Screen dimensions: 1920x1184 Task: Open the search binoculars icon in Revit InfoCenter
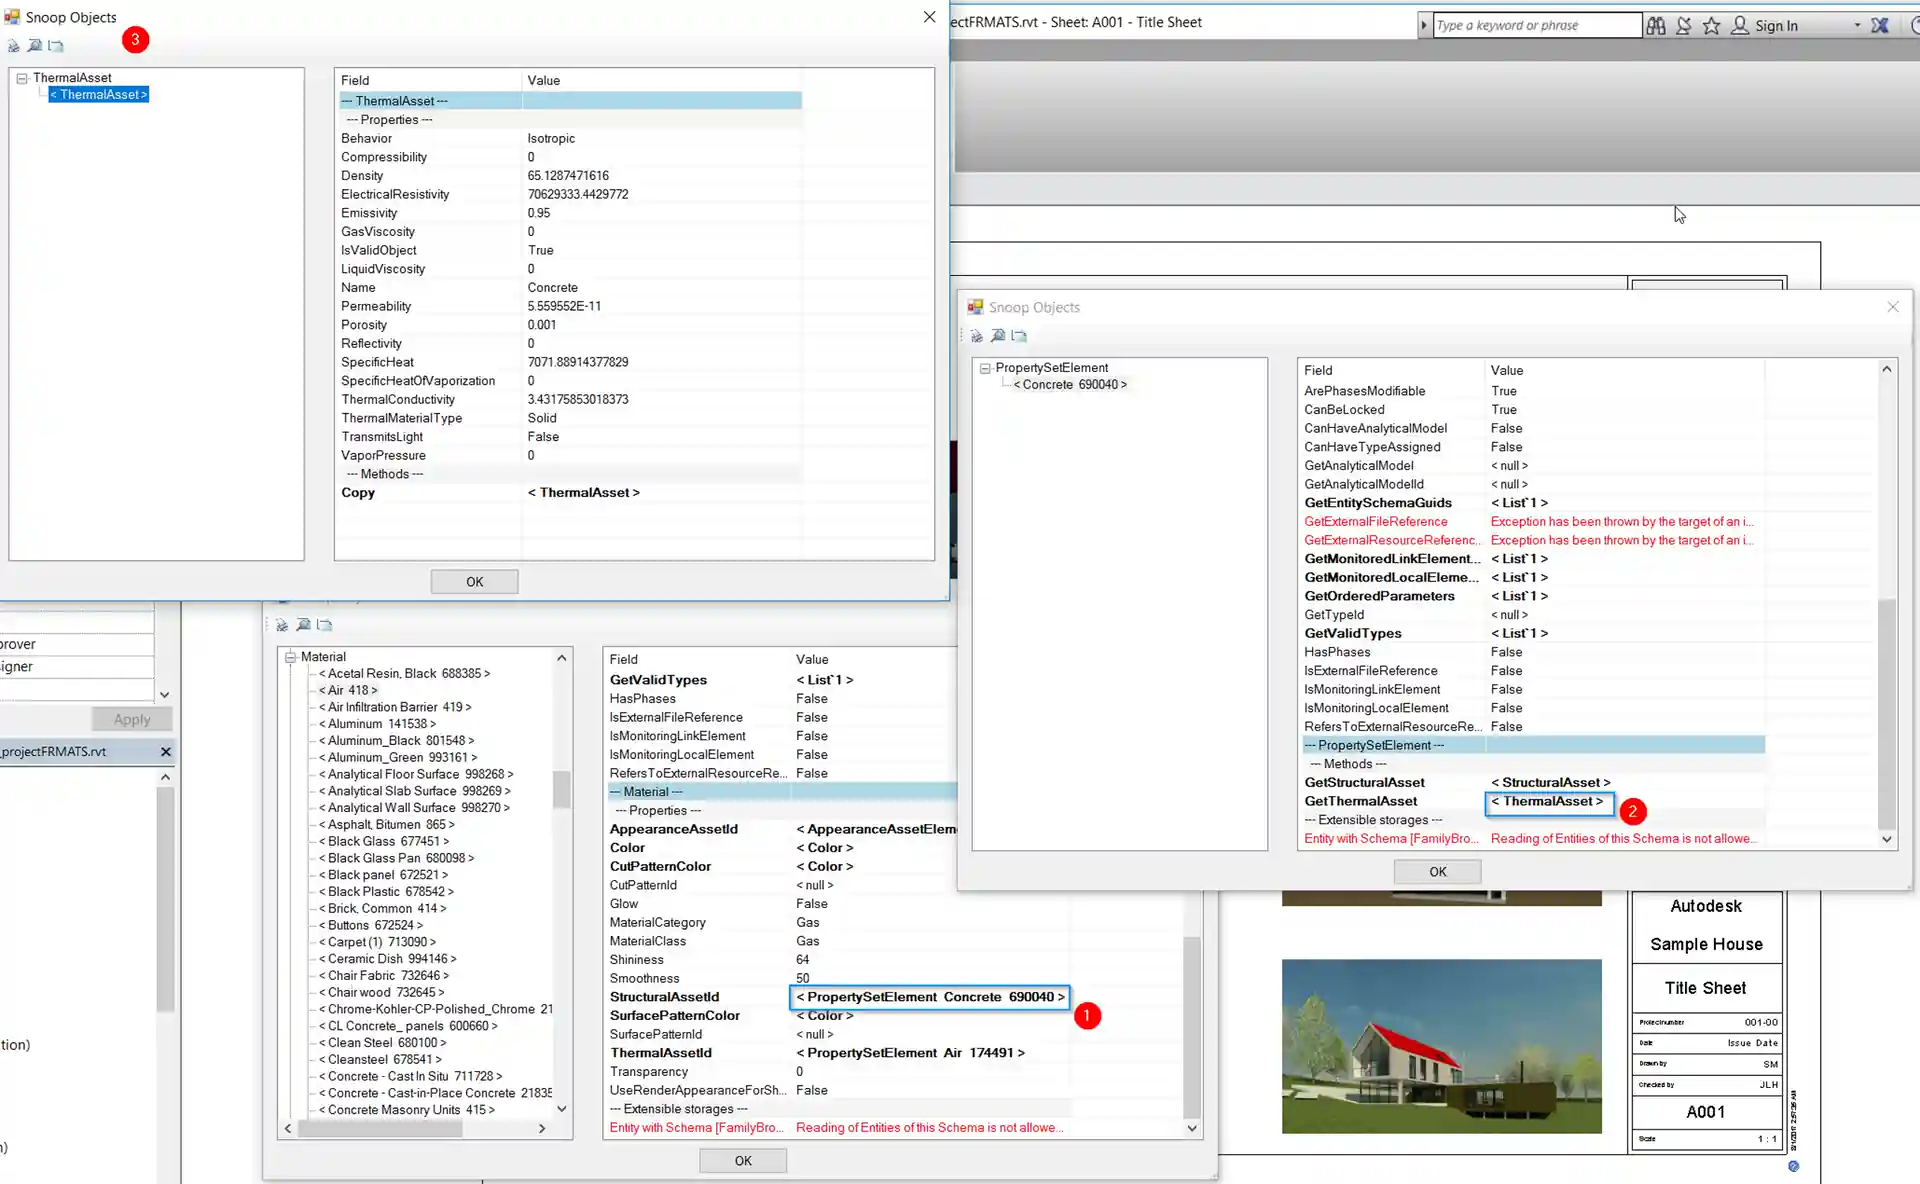point(1655,25)
